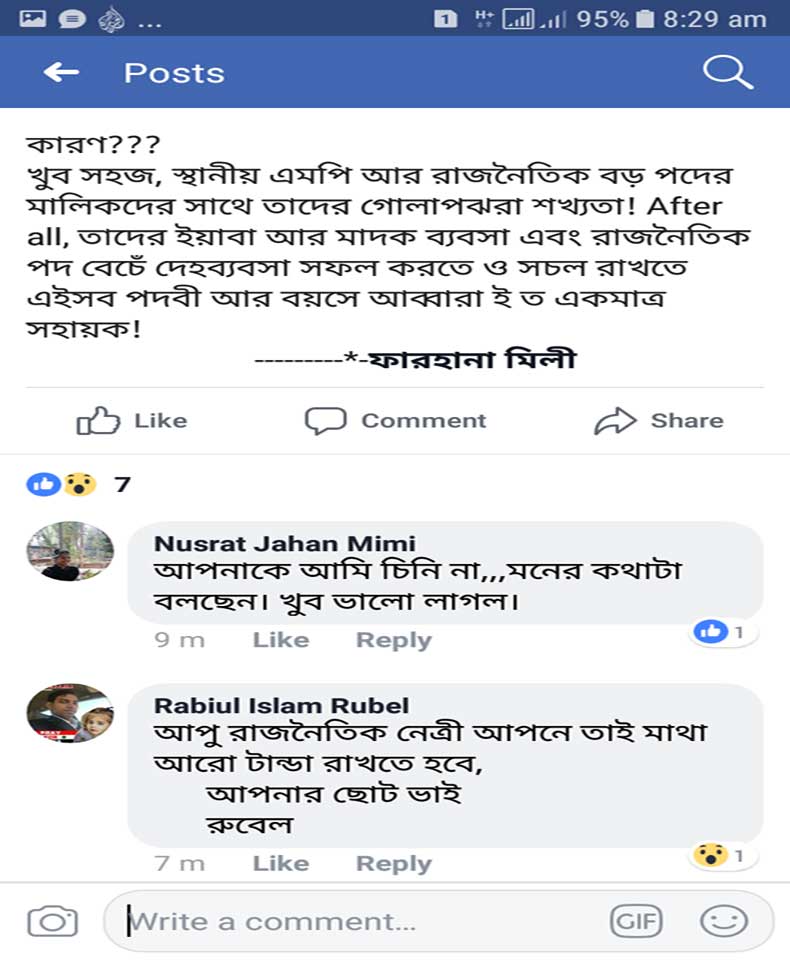The width and height of the screenshot is (790, 960).
Task: Tap the Comment speech bubble icon
Action: (325, 421)
